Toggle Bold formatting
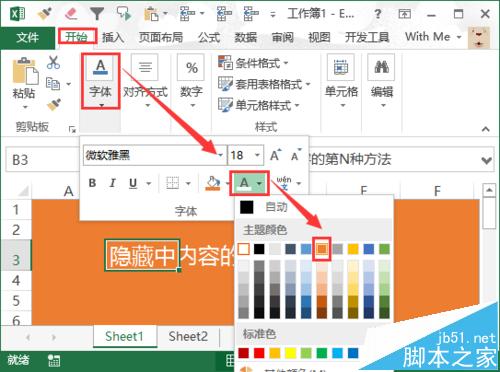The width and height of the screenshot is (500, 372). (x=92, y=183)
